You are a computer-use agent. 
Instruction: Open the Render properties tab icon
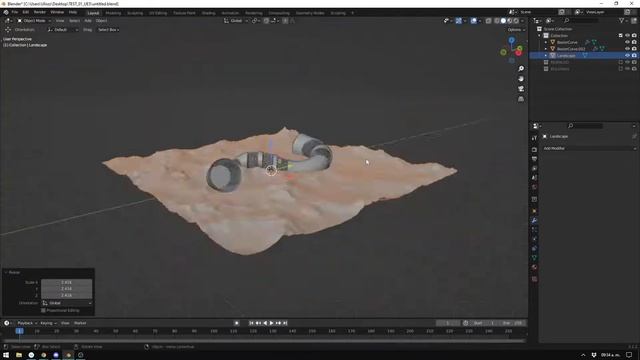coord(534,149)
